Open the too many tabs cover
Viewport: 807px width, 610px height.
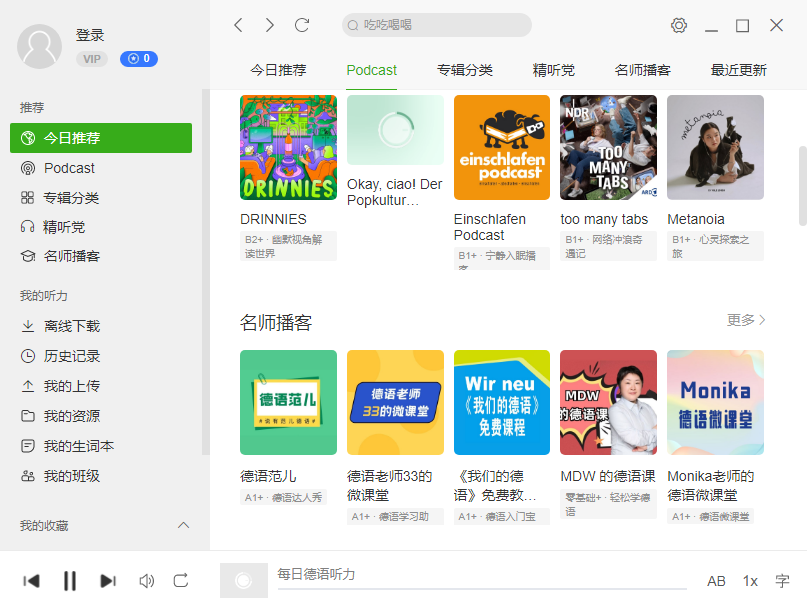(x=608, y=147)
